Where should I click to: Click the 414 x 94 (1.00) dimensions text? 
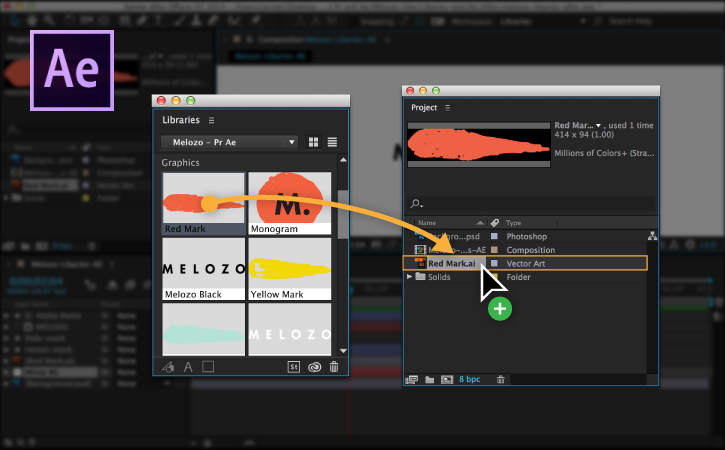click(584, 135)
